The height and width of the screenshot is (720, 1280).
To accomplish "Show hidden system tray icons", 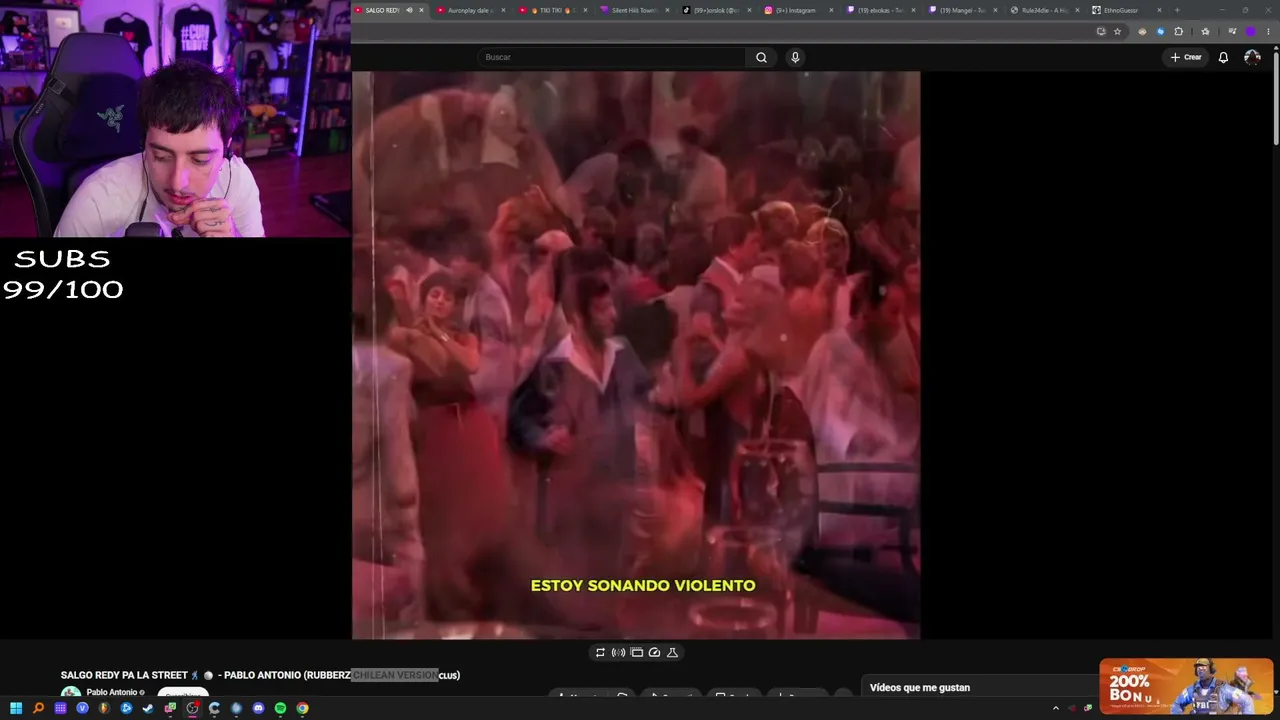I will [1056, 708].
